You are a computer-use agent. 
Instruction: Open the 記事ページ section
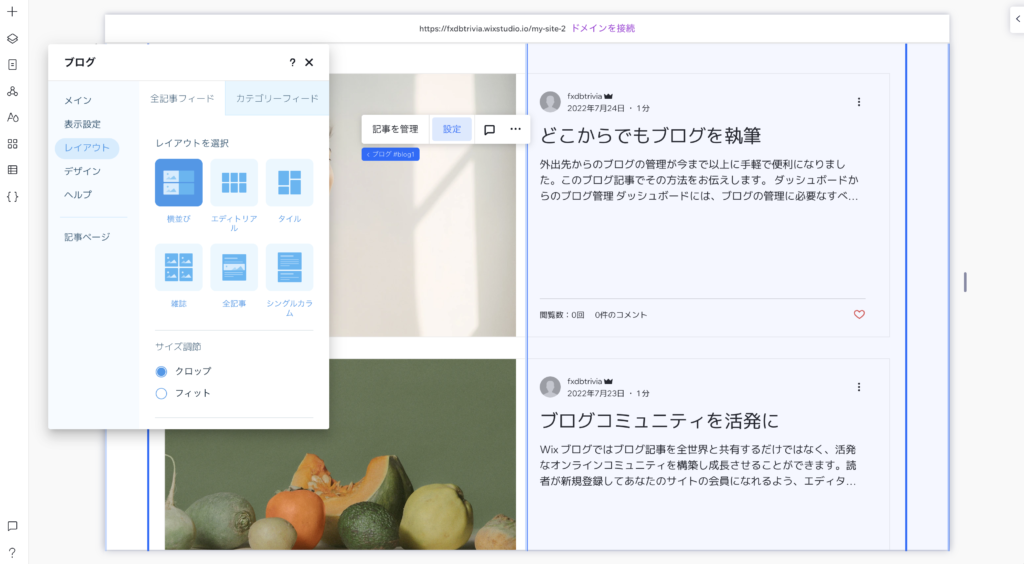tap(87, 237)
